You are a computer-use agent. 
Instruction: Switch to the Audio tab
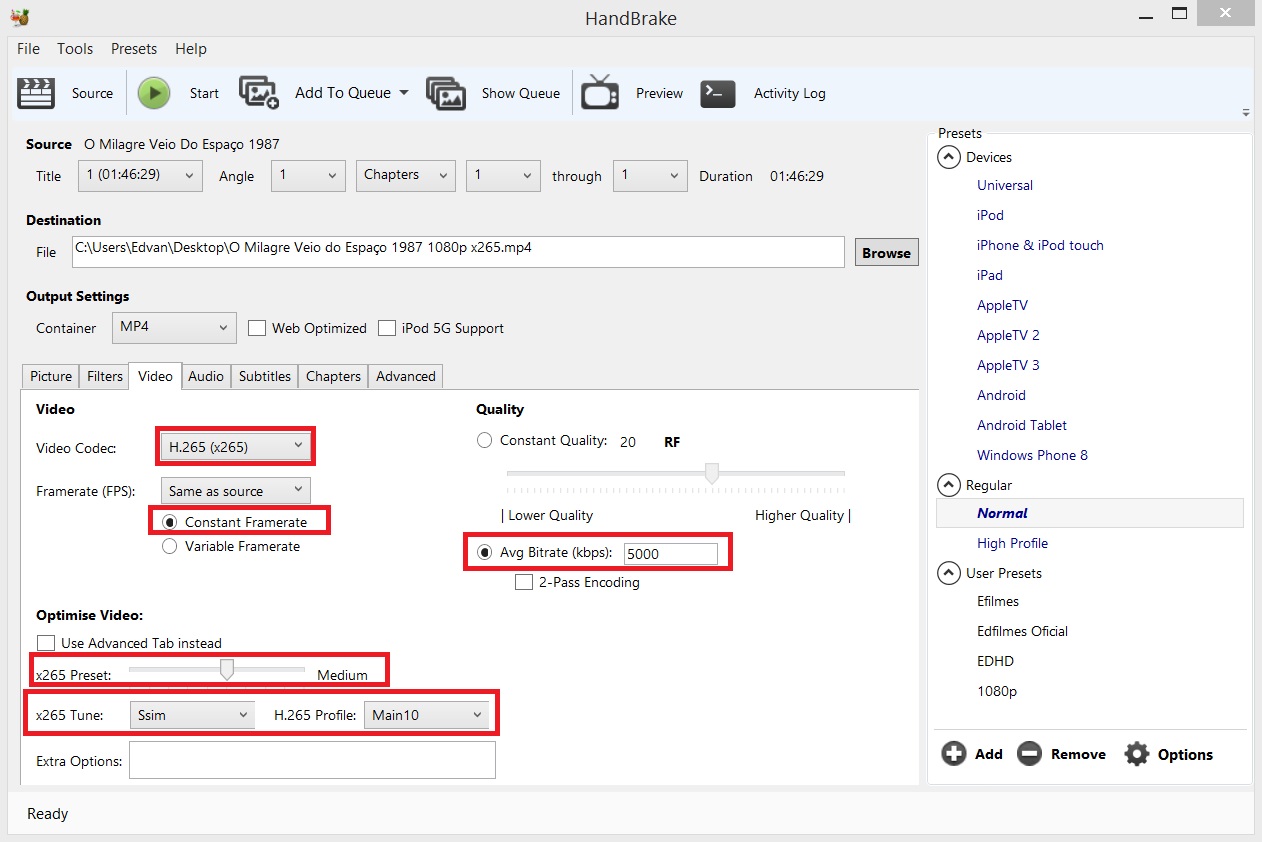(206, 376)
